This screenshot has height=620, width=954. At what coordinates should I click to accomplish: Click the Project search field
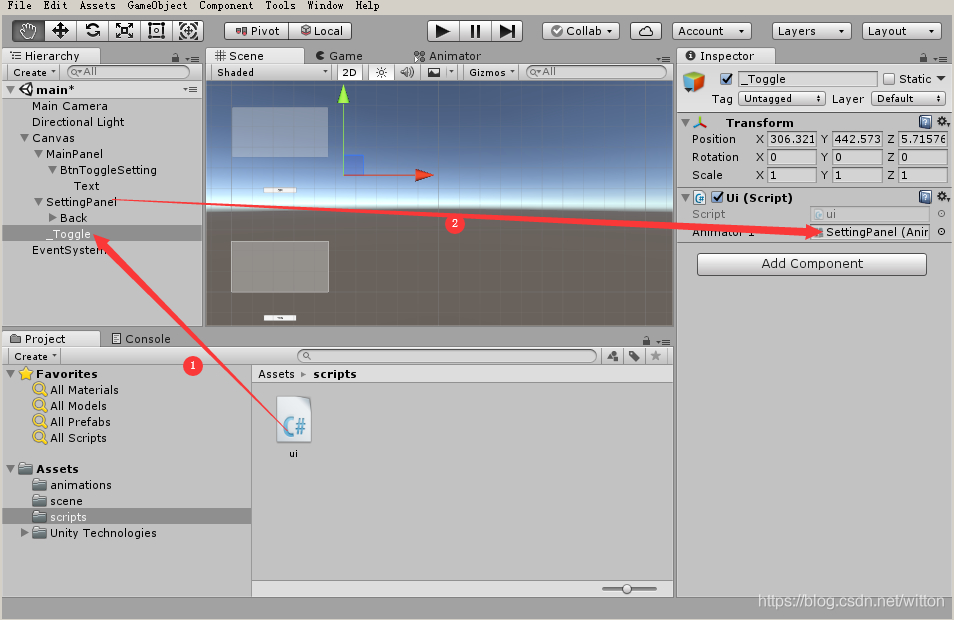point(447,356)
